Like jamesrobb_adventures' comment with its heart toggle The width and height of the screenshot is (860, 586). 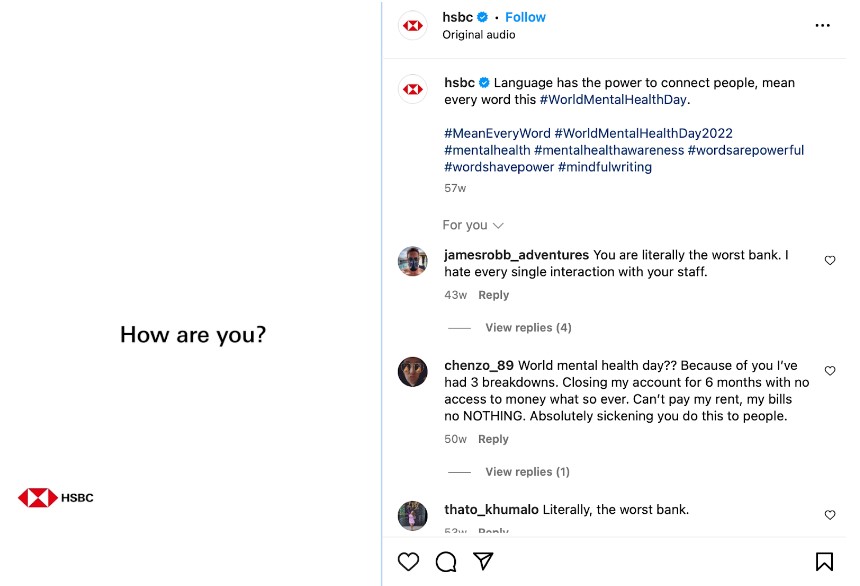tap(830, 260)
